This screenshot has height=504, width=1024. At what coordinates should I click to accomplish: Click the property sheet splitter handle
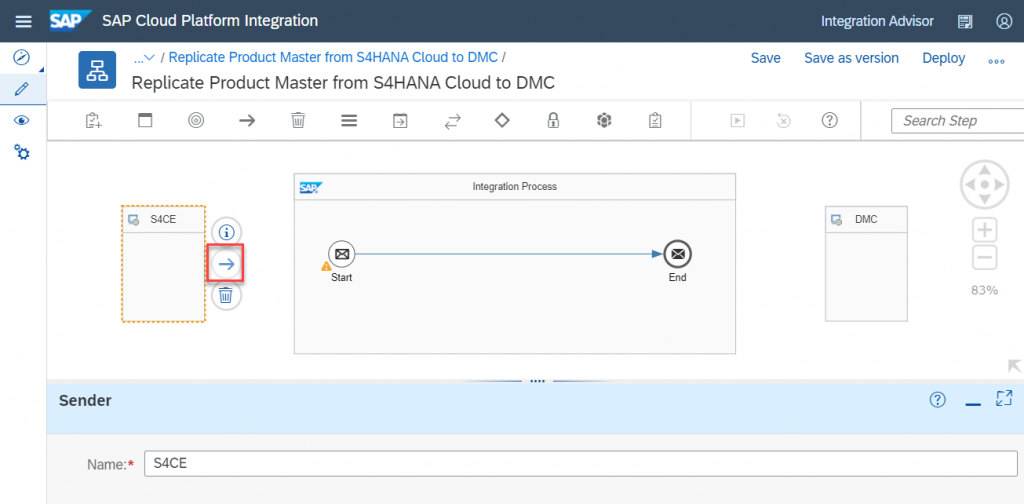tap(537, 381)
